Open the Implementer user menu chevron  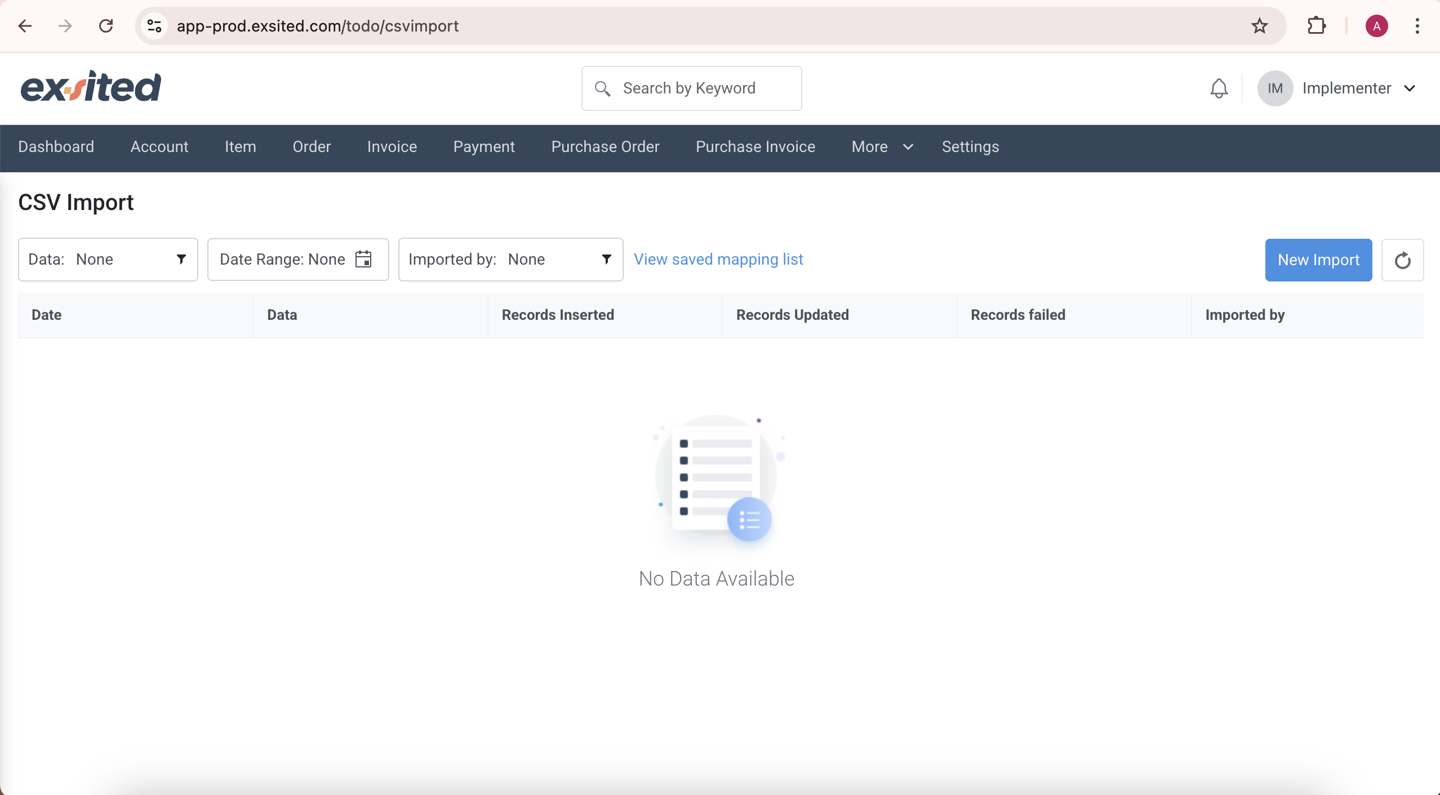click(x=1409, y=88)
